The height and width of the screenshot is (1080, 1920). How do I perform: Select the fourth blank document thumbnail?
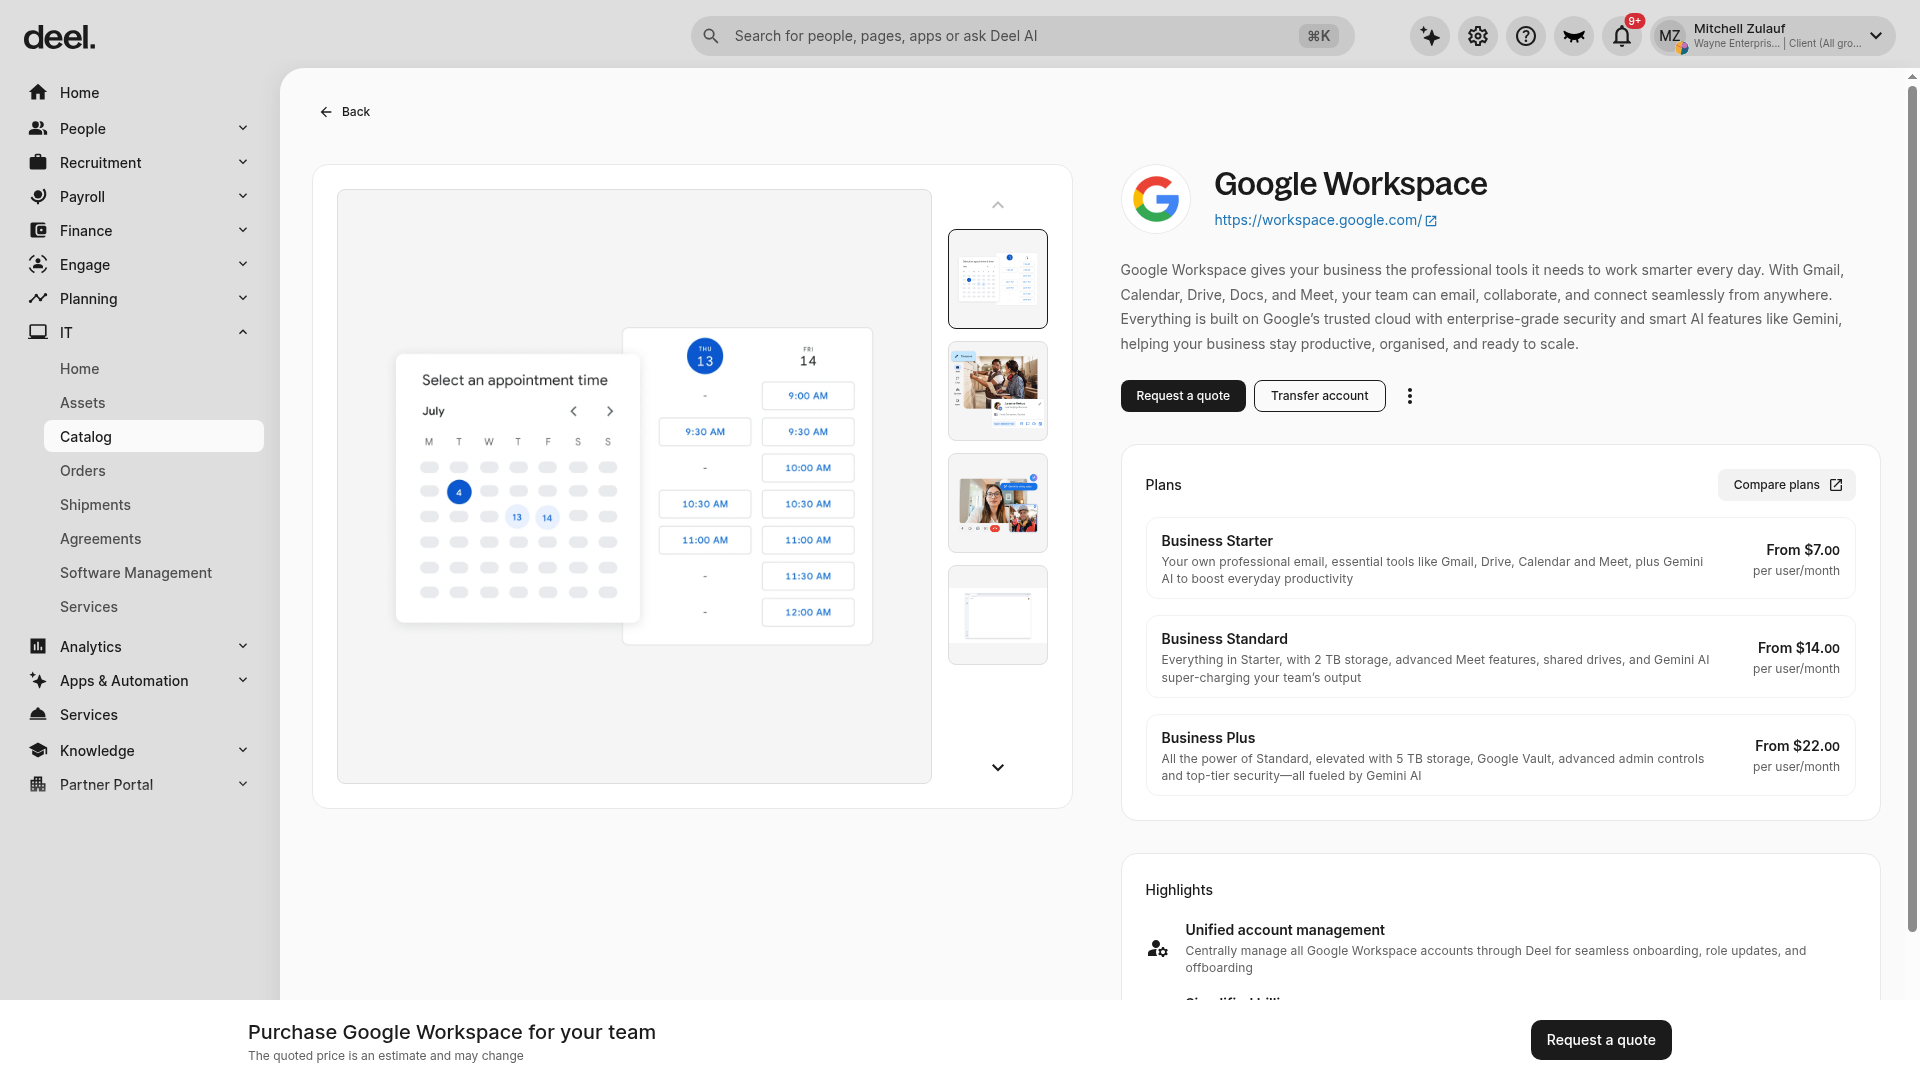coord(998,615)
